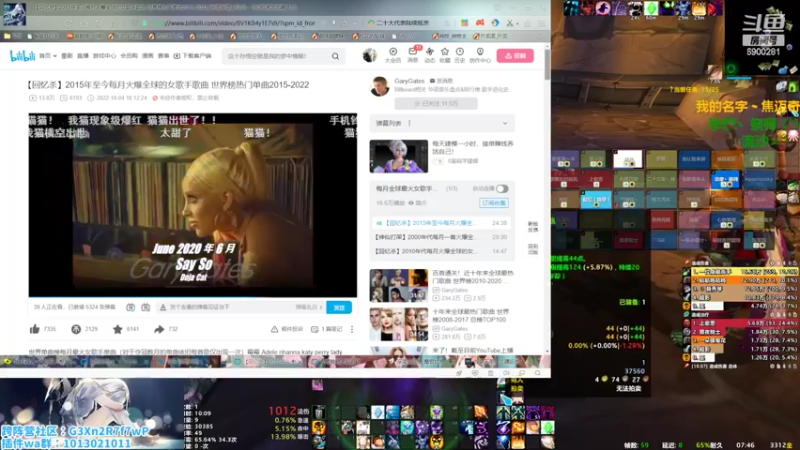
Task: Click 订阅合集 subscribe collection button
Action: coord(493,203)
